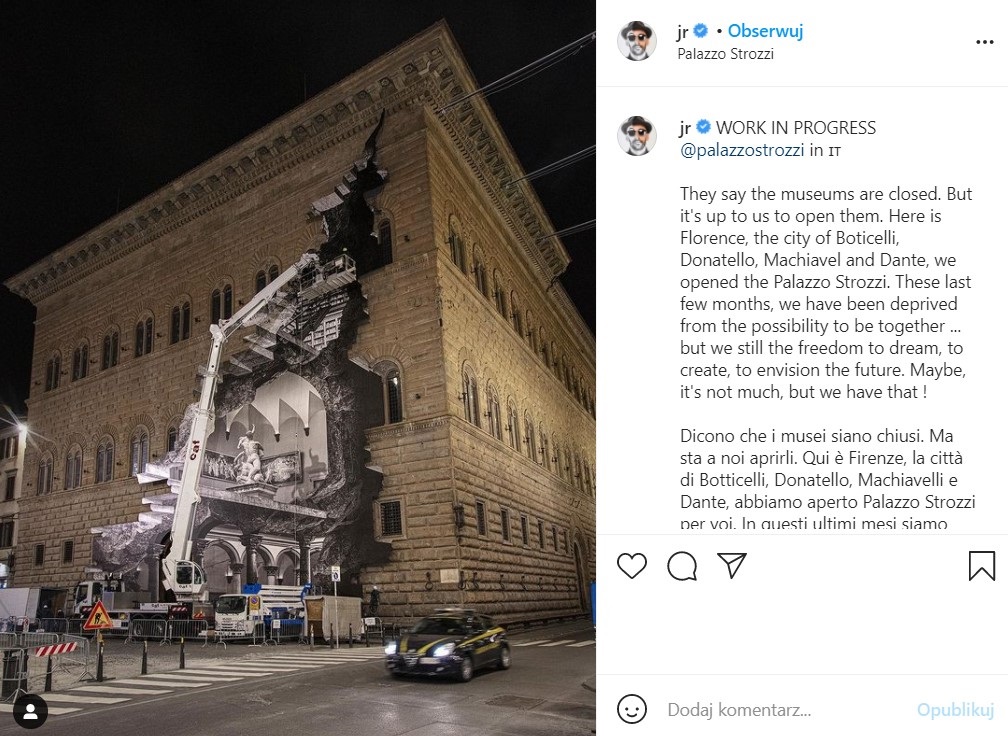Focus the Dodaj komentarz comment field

784,710
